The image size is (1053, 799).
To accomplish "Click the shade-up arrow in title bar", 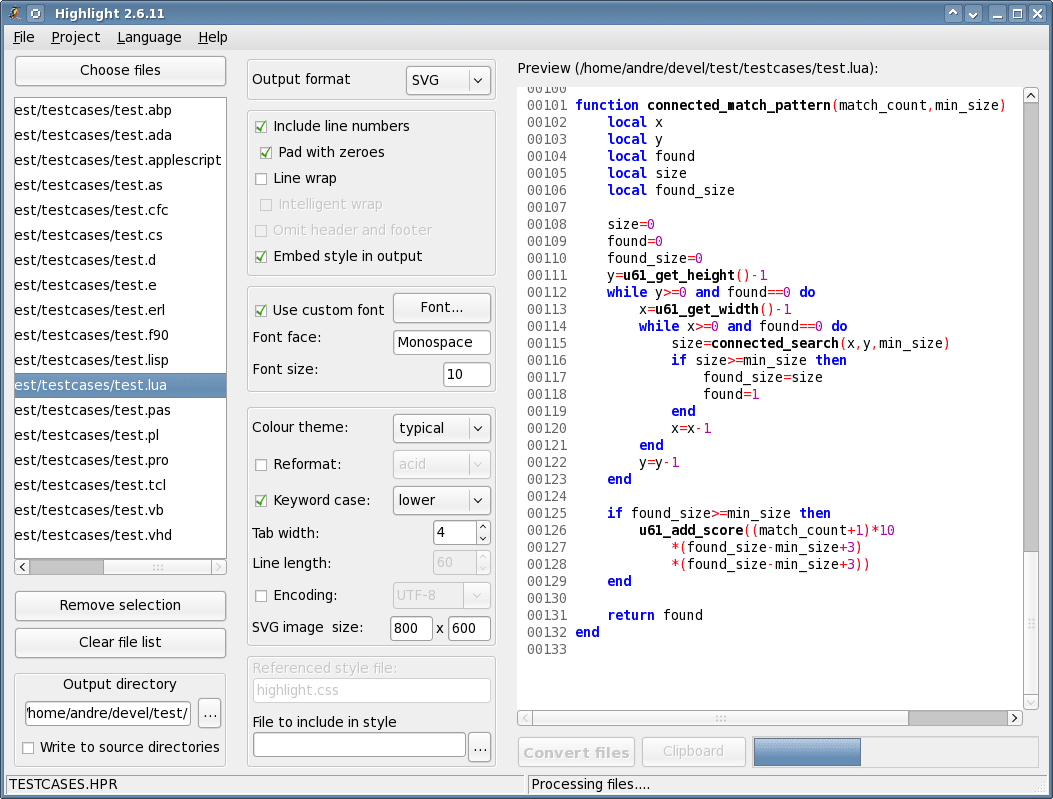I will point(953,13).
